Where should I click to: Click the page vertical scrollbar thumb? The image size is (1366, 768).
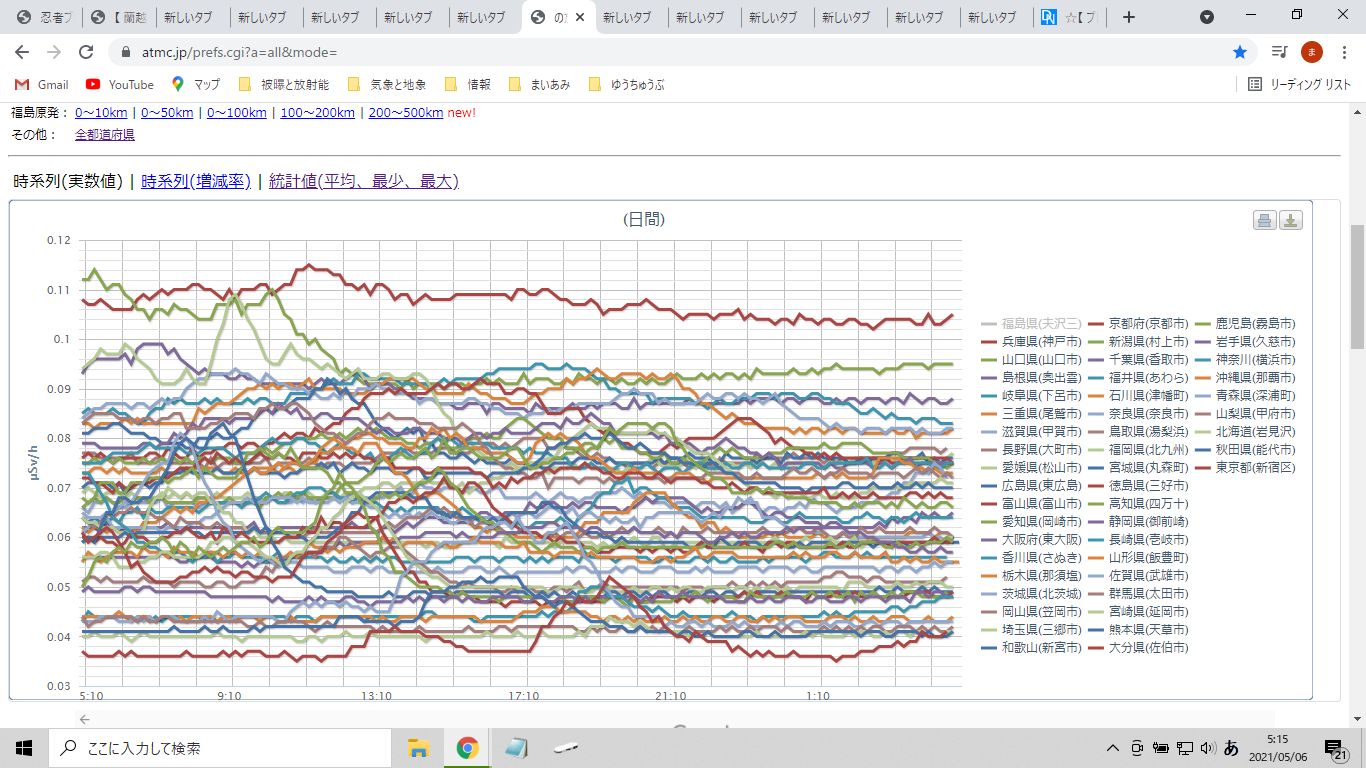tap(1357, 287)
